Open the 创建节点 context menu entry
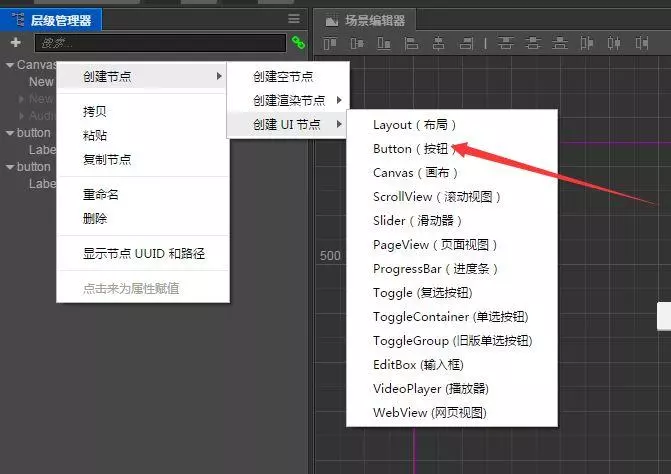The image size is (671, 474). 143,77
